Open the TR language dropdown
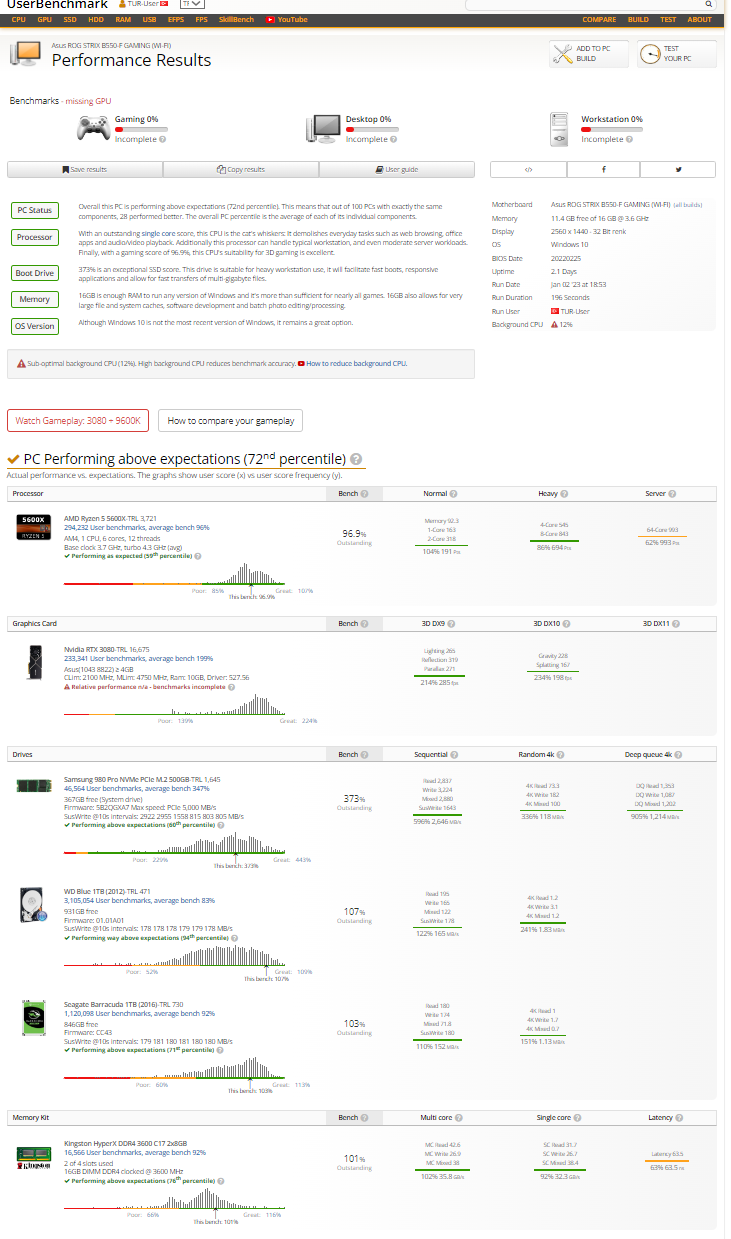 (191, 4)
